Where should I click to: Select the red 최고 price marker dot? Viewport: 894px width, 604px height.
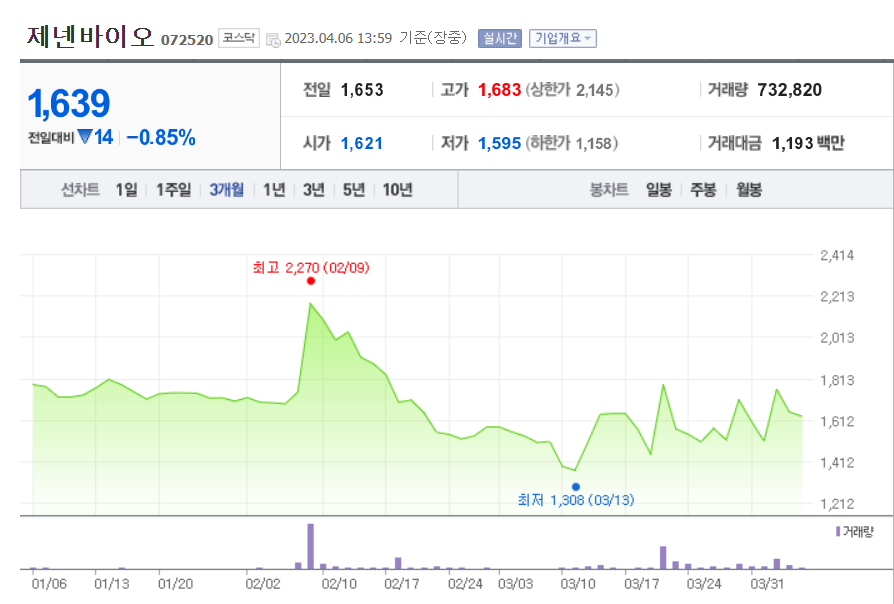[x=311, y=281]
